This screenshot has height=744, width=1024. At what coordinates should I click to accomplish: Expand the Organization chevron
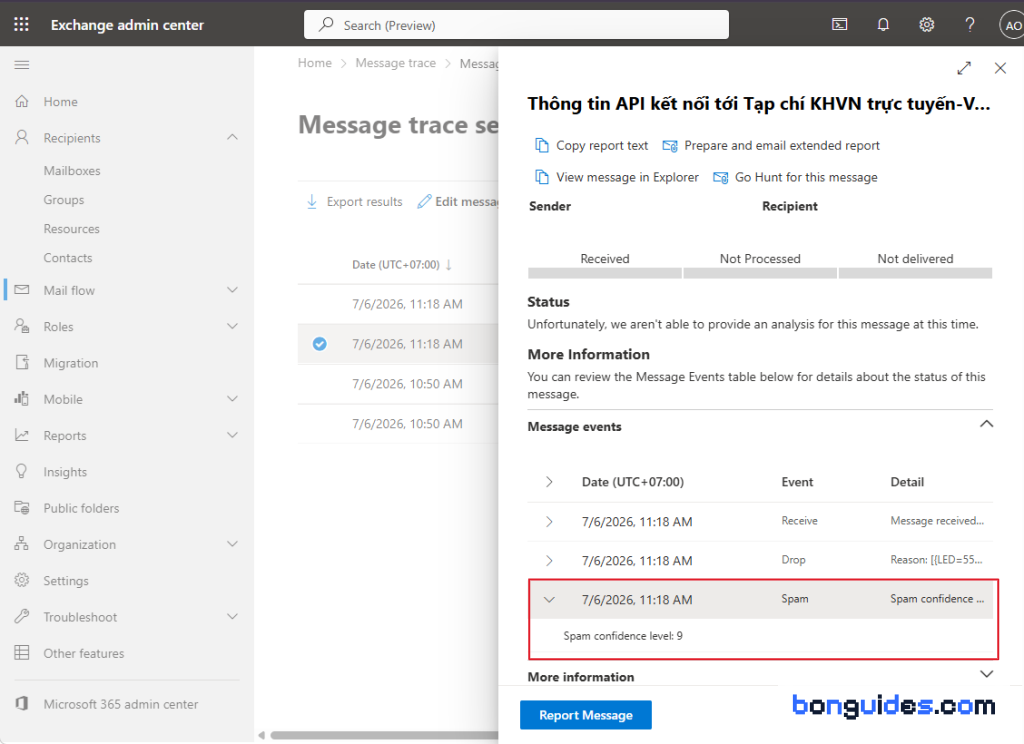click(x=232, y=543)
